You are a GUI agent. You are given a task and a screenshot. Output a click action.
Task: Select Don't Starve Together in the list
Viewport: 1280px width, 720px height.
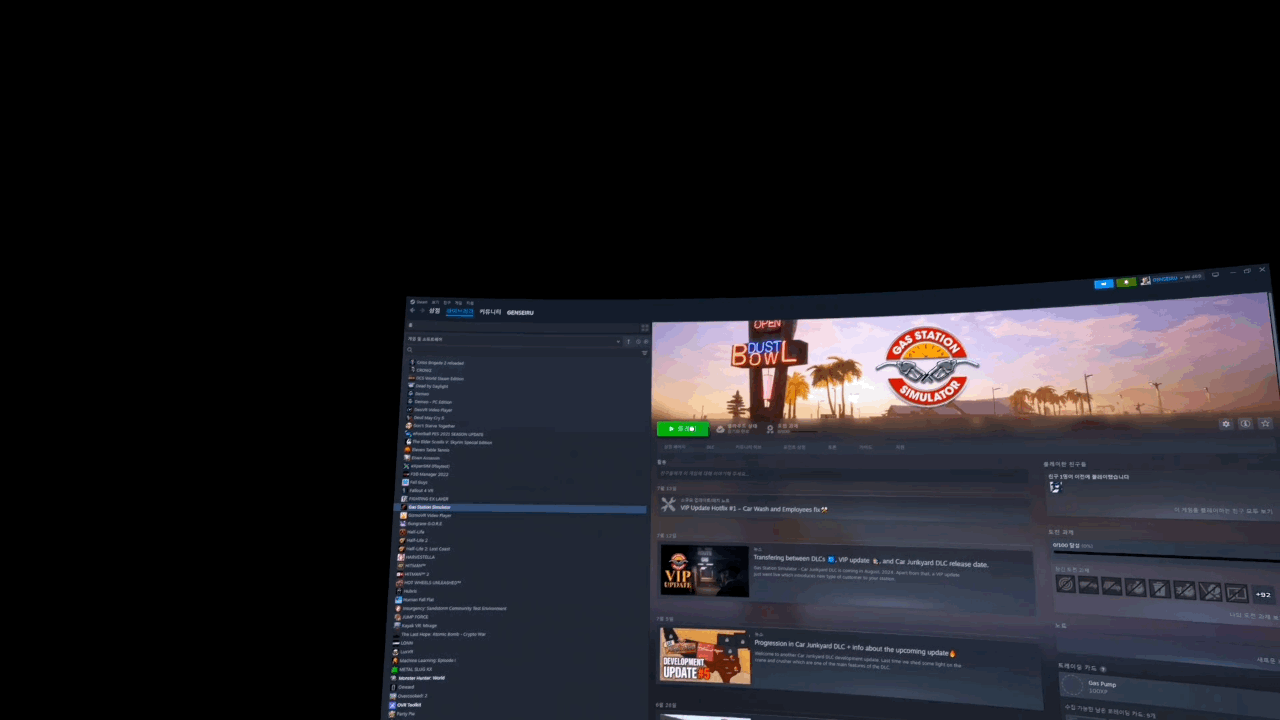pos(434,426)
